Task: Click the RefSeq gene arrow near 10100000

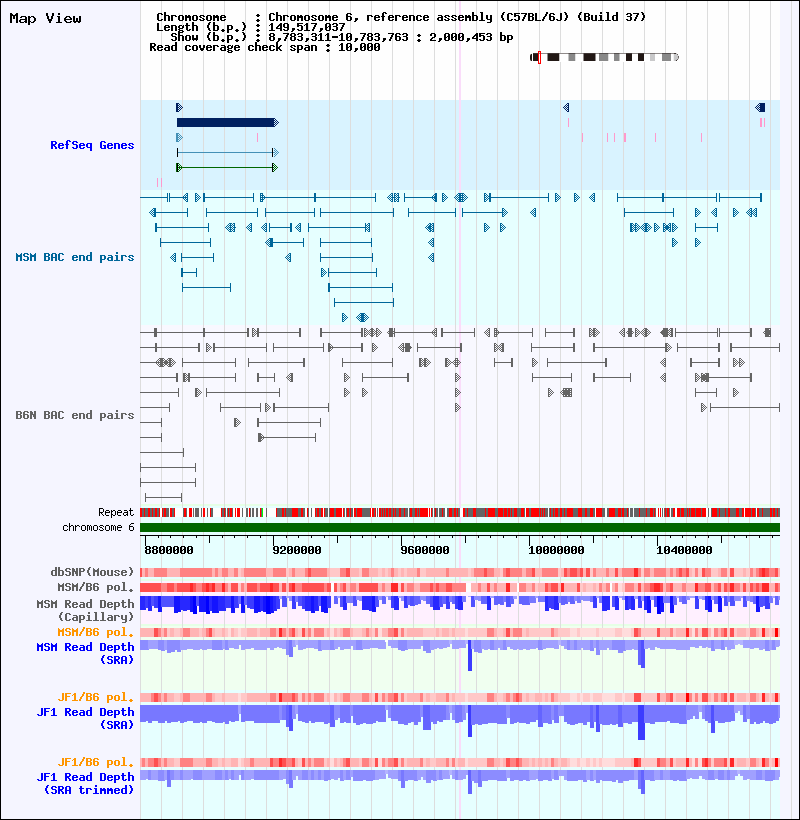Action: pyautogui.click(x=566, y=108)
